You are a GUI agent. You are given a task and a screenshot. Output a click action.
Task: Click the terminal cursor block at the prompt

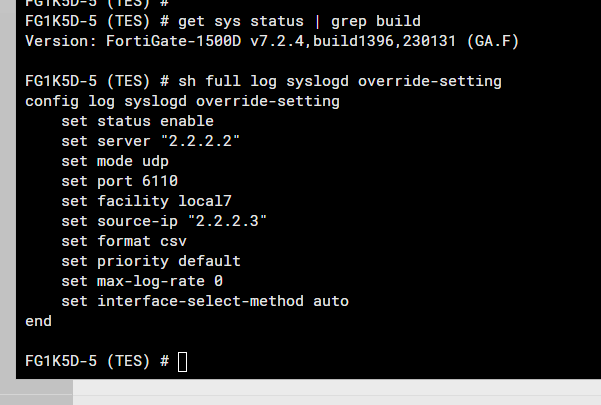(182, 361)
